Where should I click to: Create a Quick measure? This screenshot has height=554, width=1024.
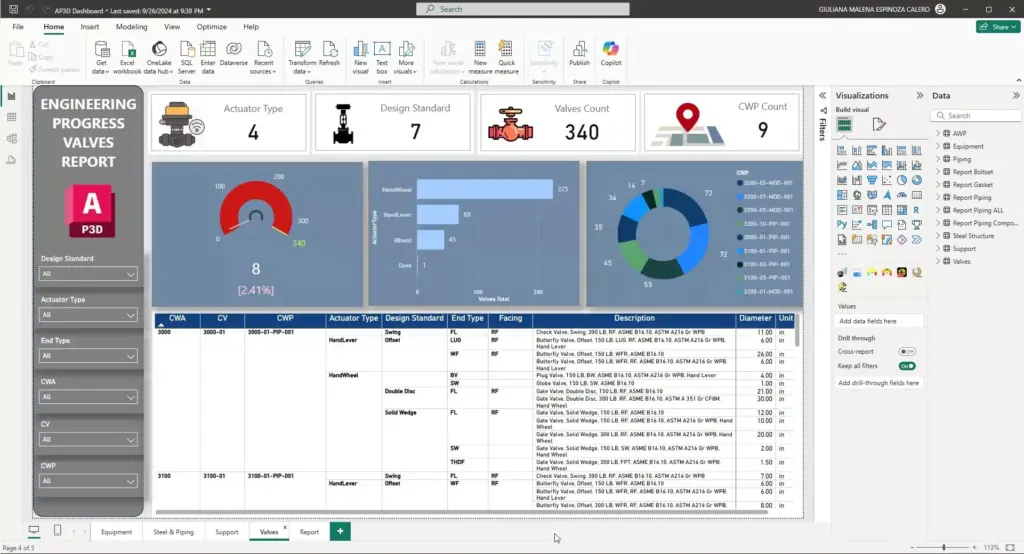tap(506, 57)
